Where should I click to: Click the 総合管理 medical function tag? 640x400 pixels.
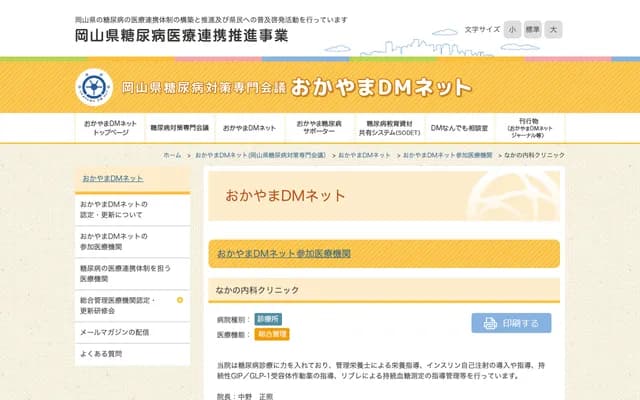(x=272, y=334)
